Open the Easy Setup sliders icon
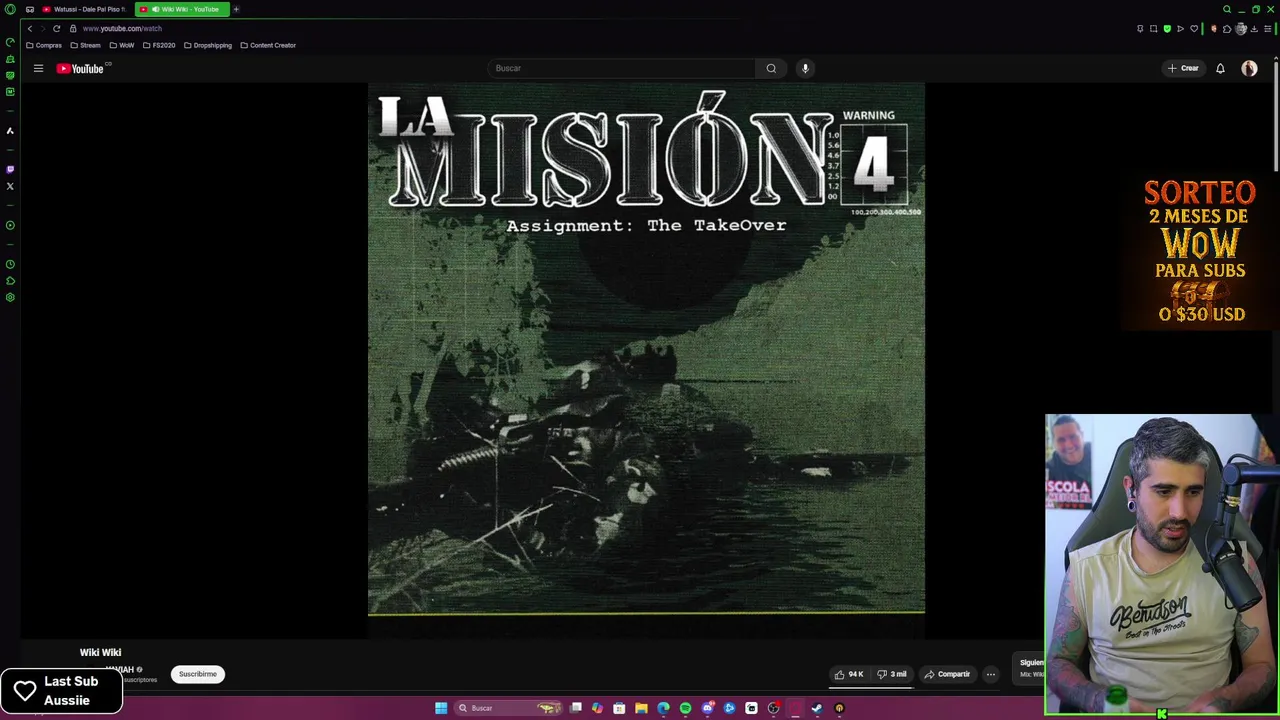Screen dimensions: 1280x720 click(1267, 28)
